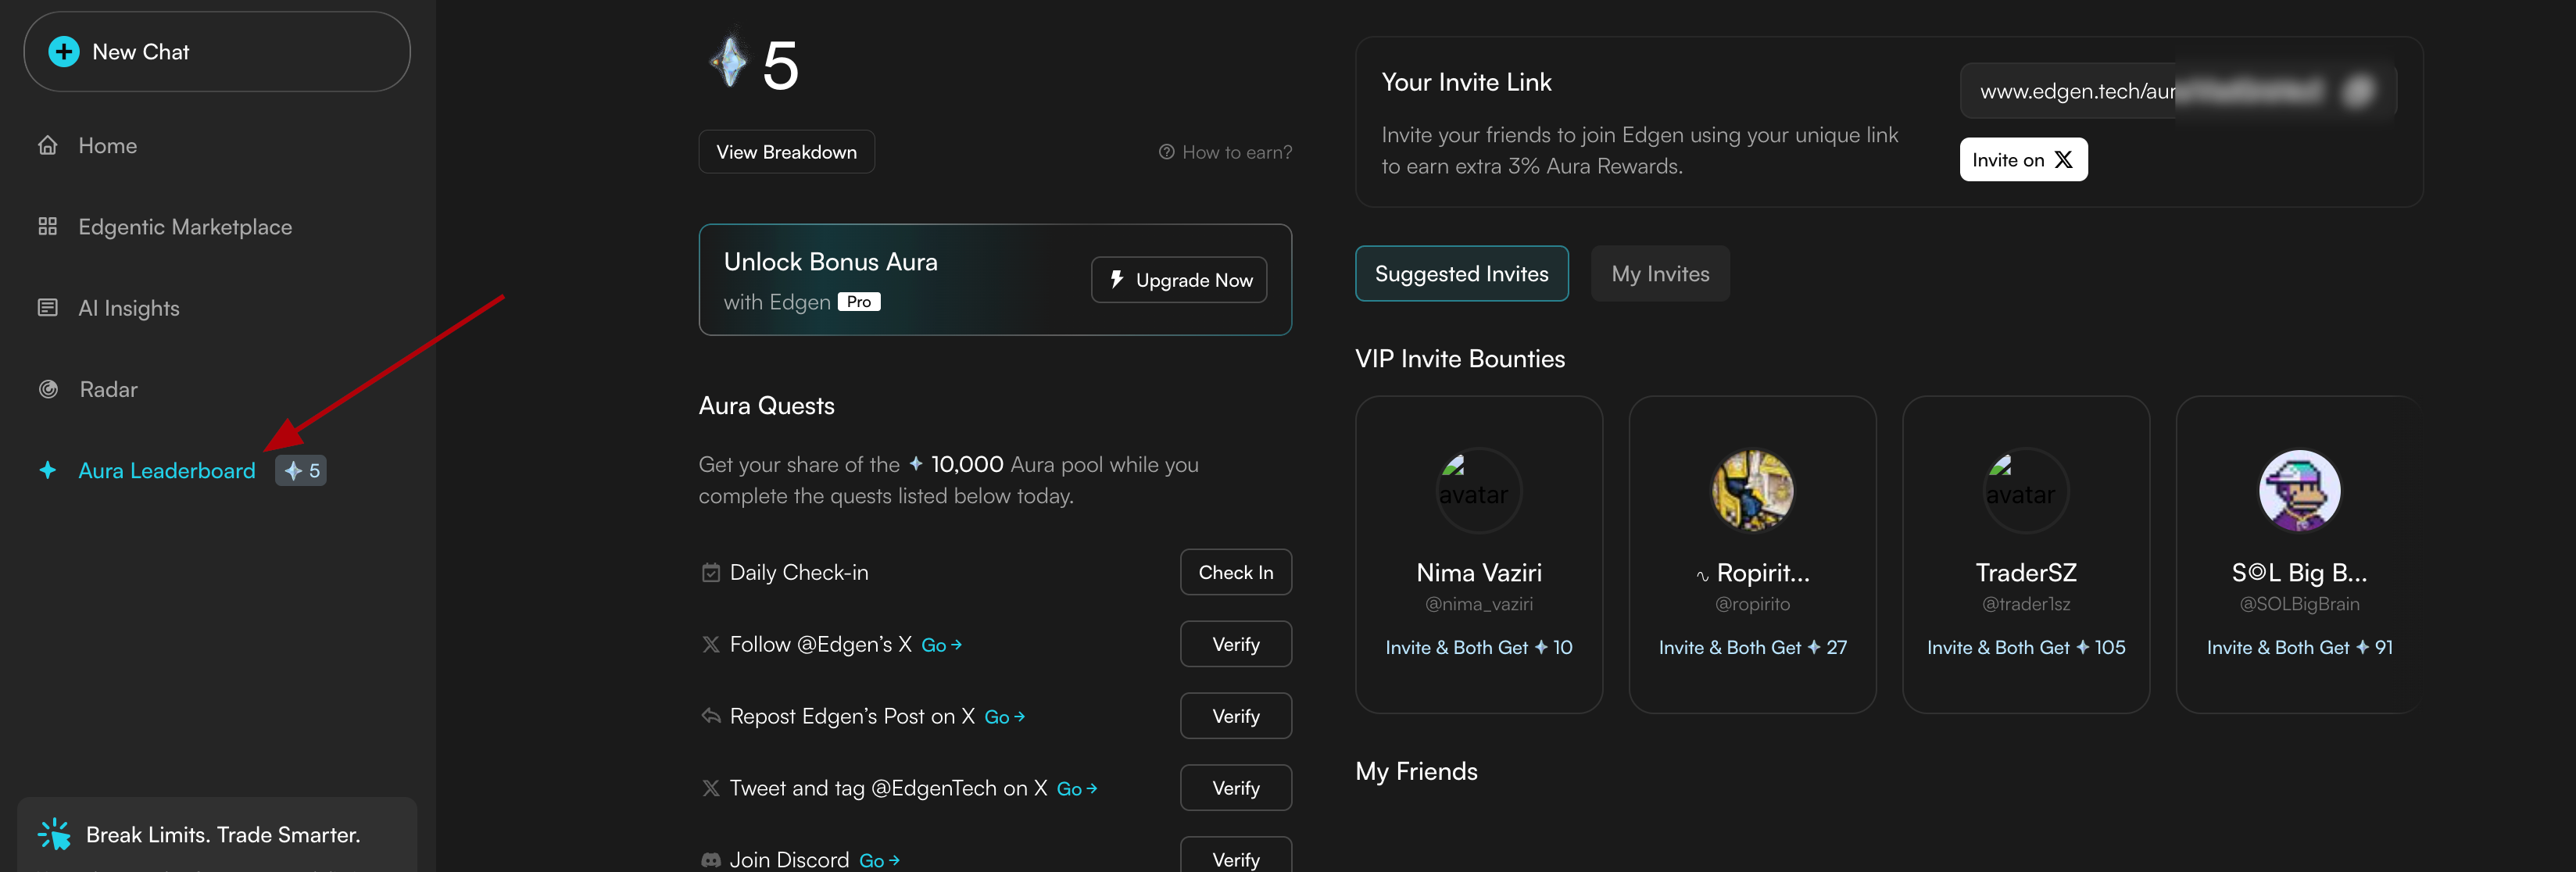Verify the Repost Edgen's Post quest
The width and height of the screenshot is (2576, 872).
(1235, 716)
